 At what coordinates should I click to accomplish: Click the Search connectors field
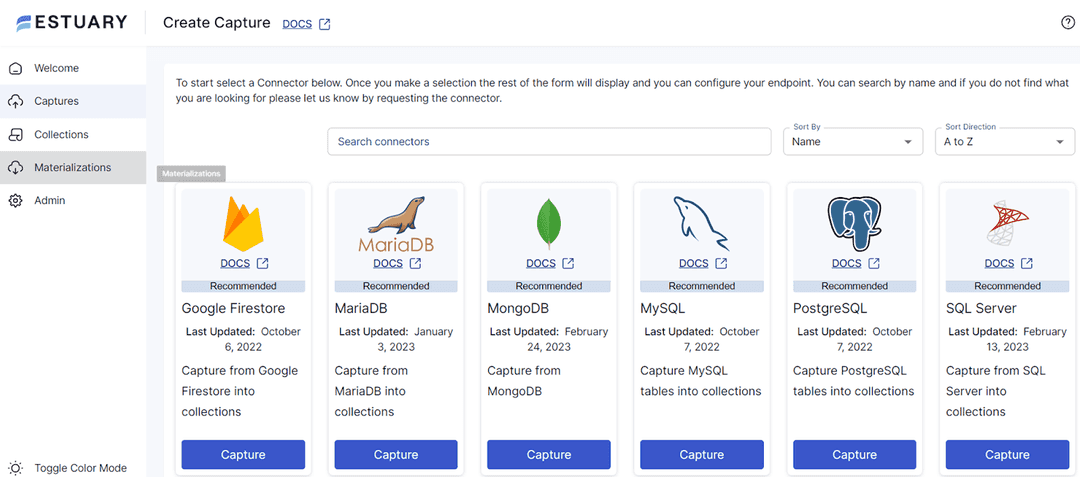pos(549,142)
